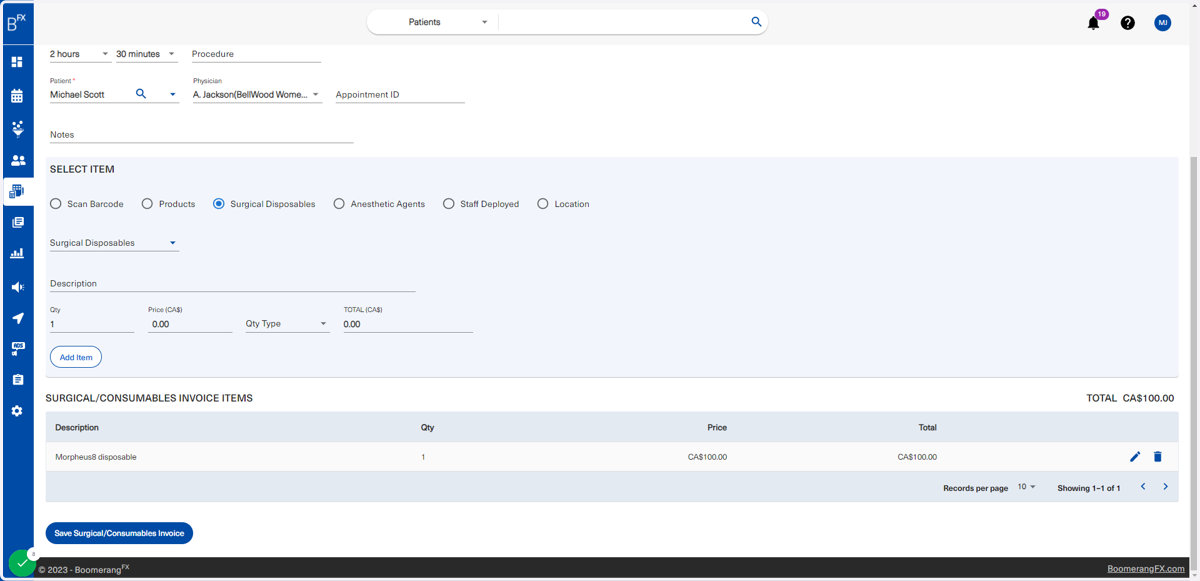
Task: Open the Surgical Disposables item dropdown
Action: [x=114, y=243]
